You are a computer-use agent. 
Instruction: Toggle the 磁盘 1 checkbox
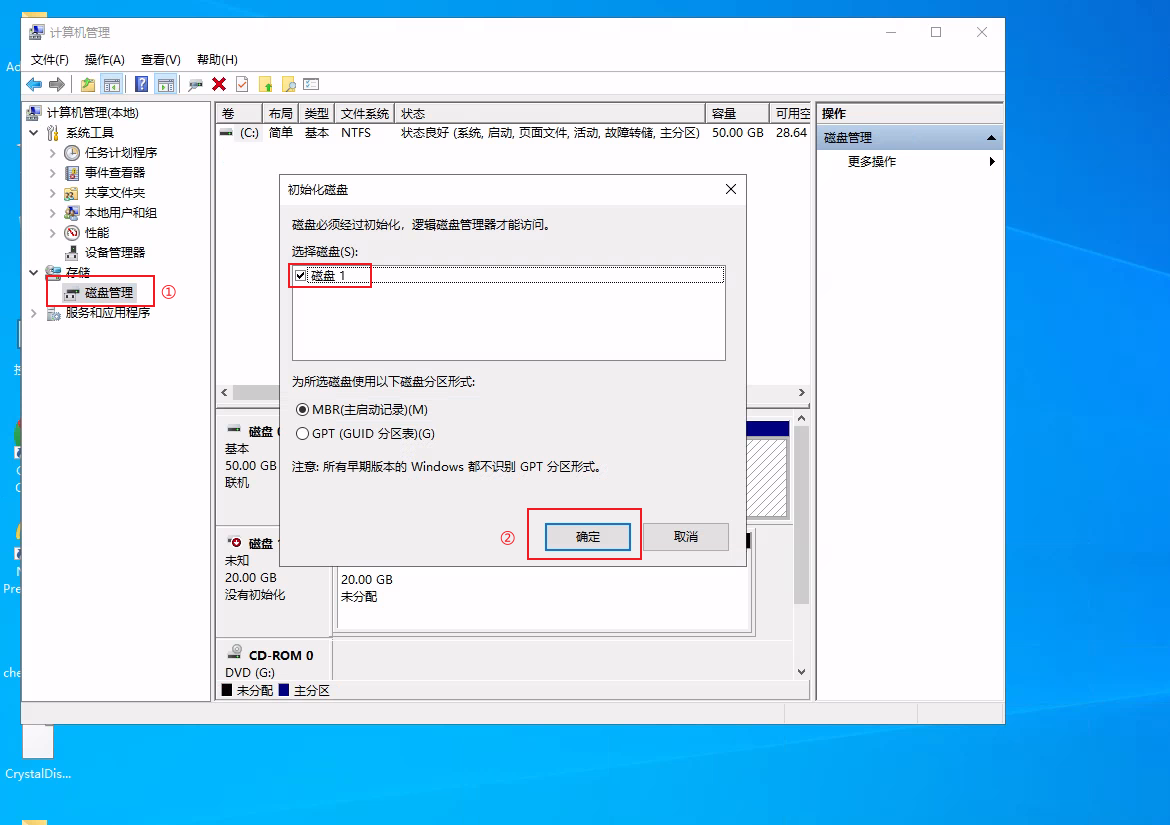tap(300, 275)
